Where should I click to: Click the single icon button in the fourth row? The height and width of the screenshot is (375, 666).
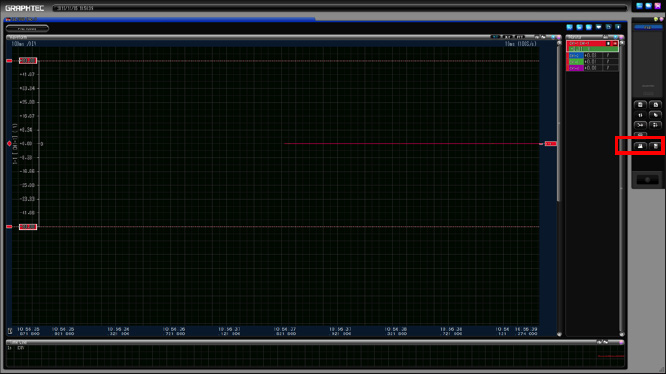(641, 134)
